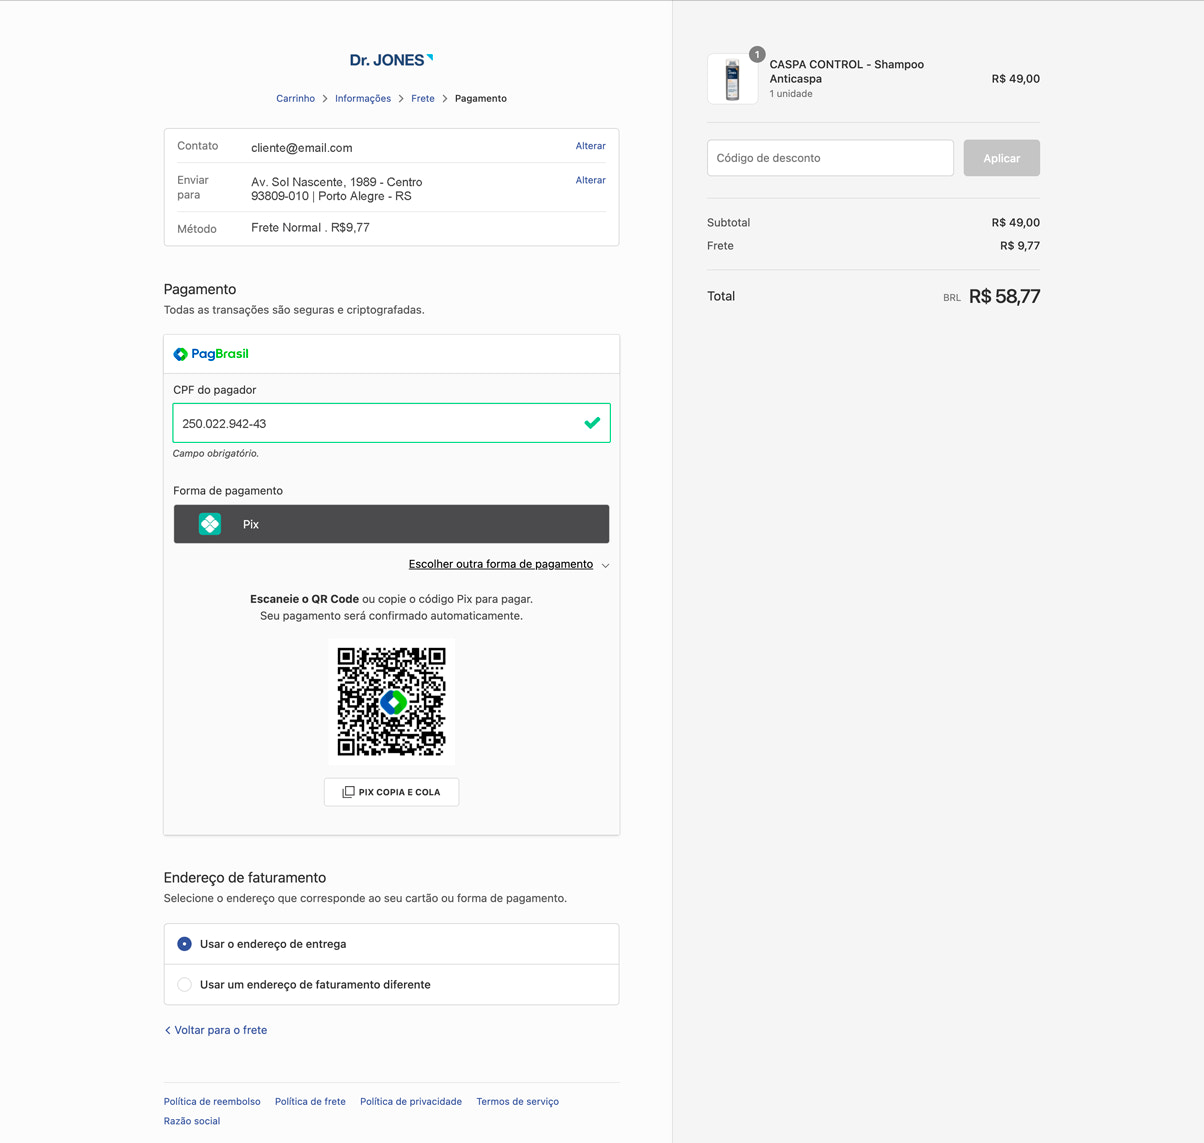Click the chevron beside payment method chooser
Viewport: 1204px width, 1143px height.
606,565
